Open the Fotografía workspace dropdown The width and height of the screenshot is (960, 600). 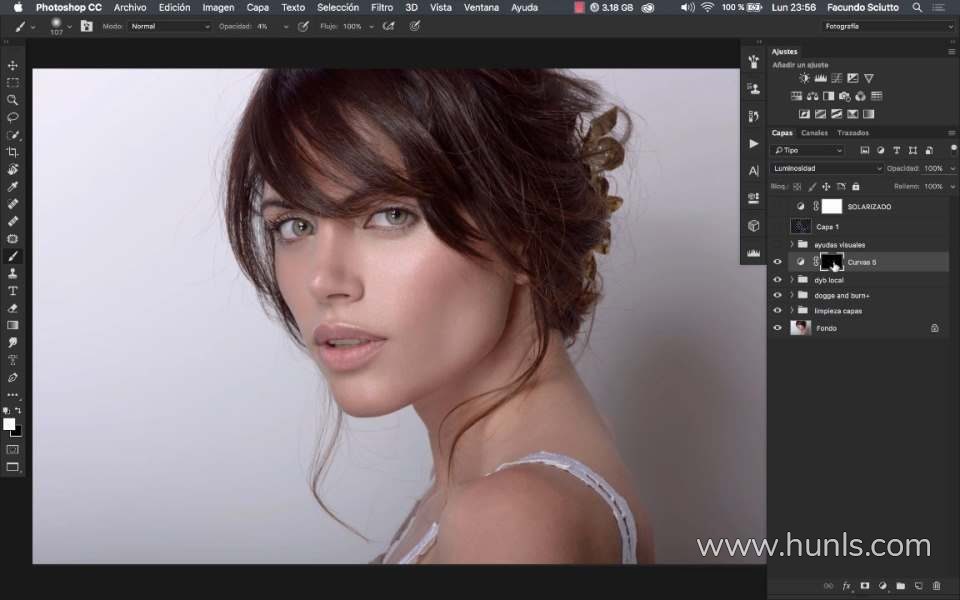[x=887, y=26]
